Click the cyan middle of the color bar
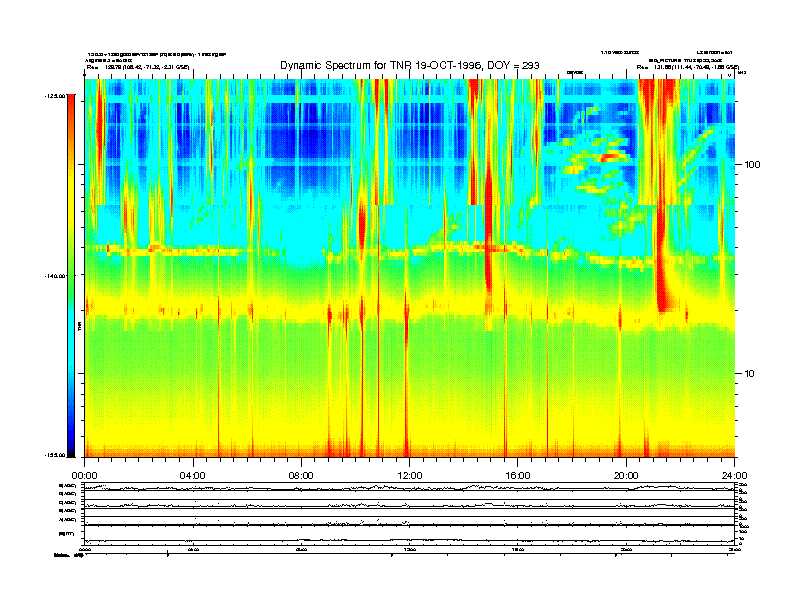The width and height of the screenshot is (792, 612). coord(71,336)
